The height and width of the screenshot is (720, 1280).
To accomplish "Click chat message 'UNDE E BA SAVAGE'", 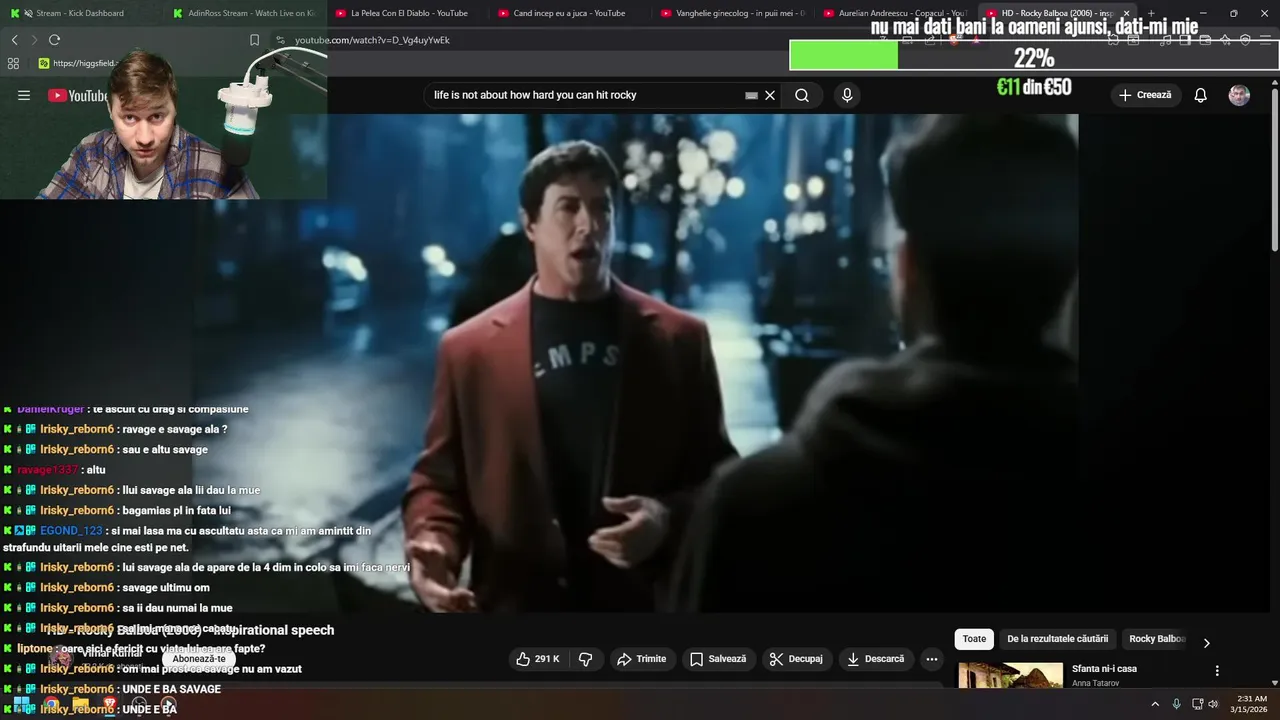I will point(171,689).
